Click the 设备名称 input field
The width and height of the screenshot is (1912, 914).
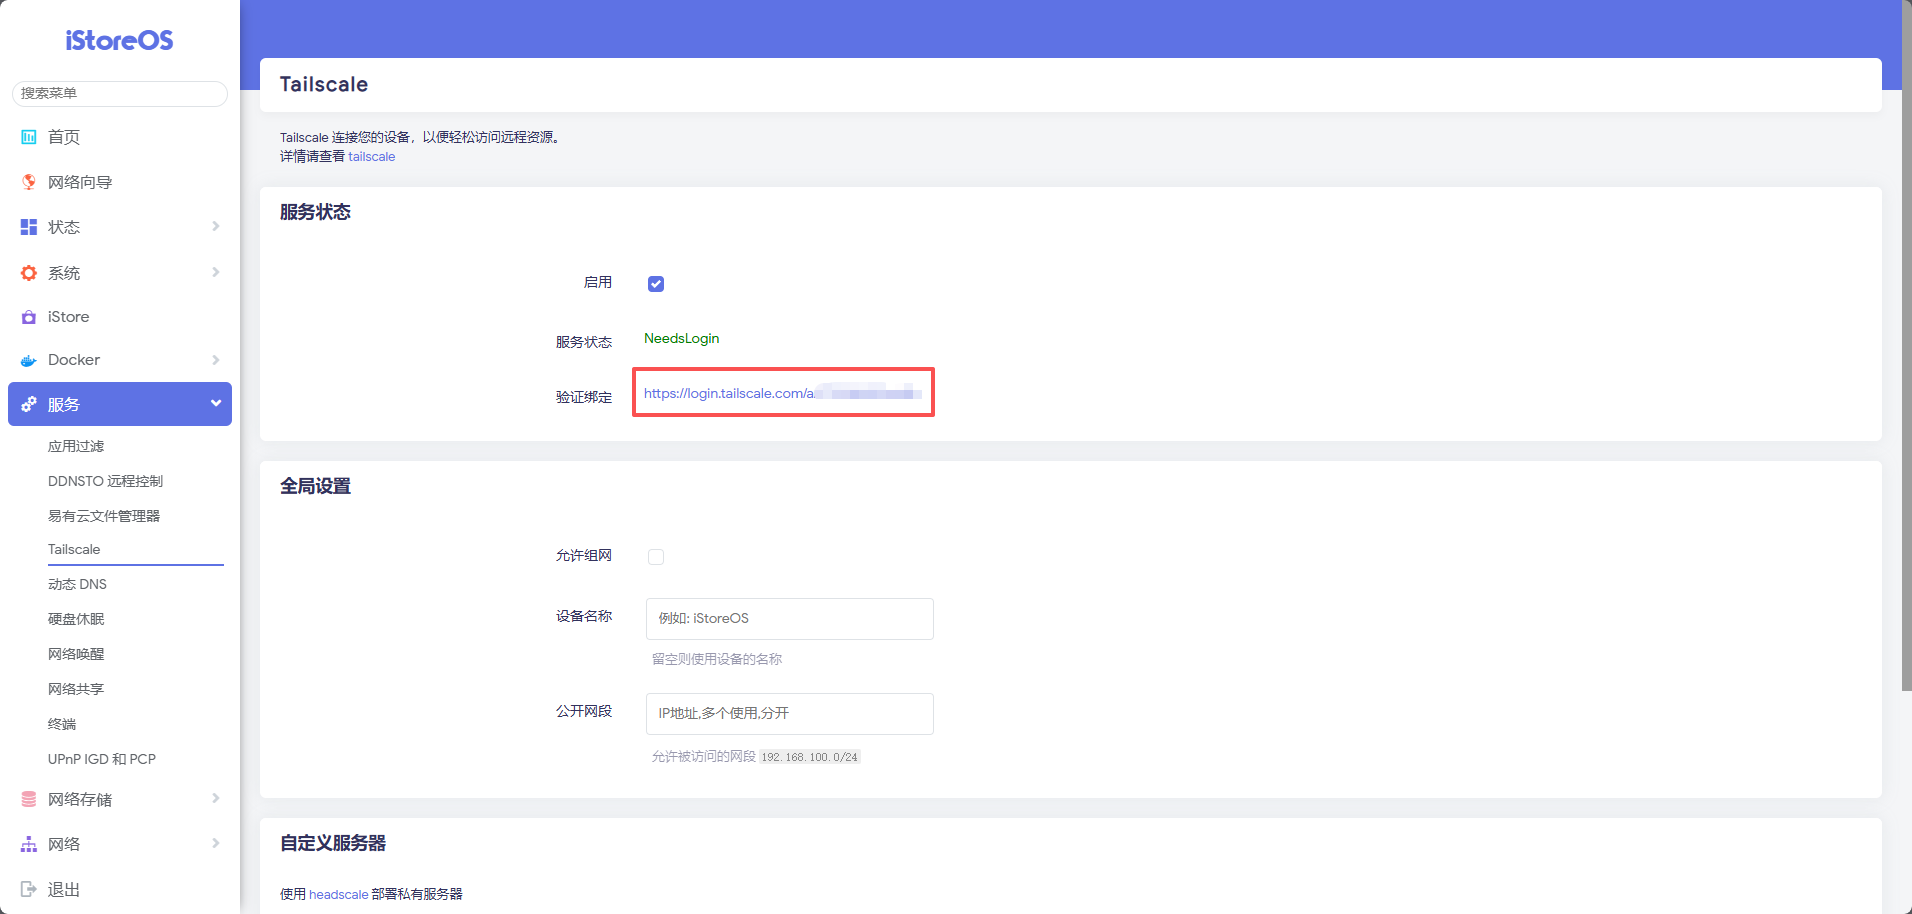tap(789, 618)
